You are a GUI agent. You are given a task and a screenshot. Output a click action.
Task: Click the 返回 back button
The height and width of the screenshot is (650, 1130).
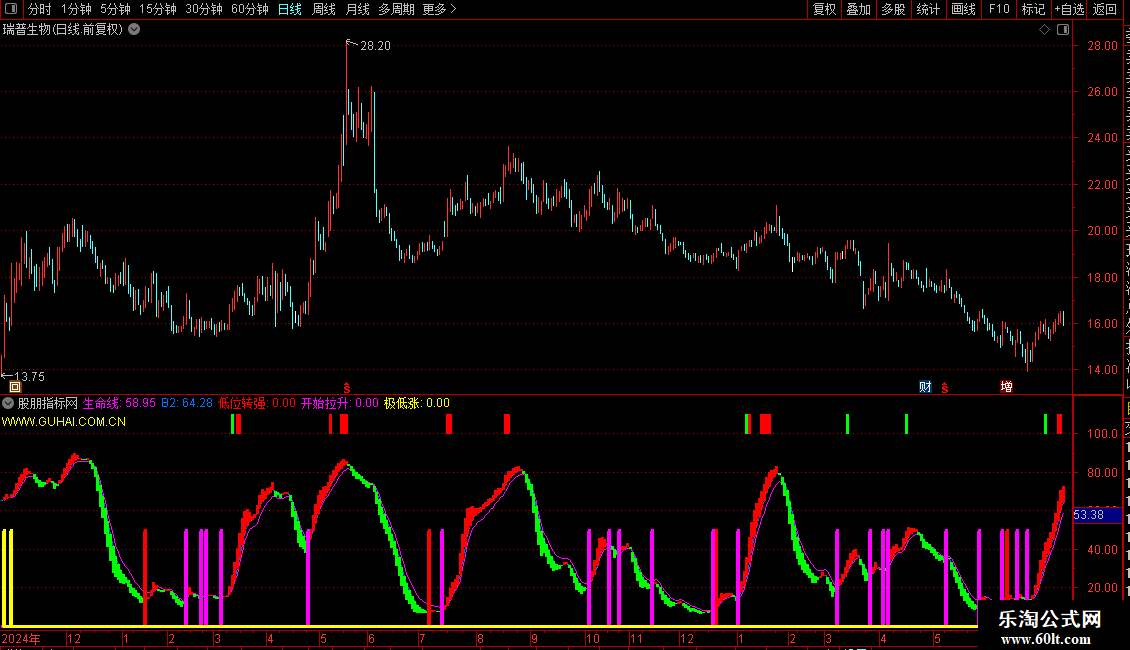pos(1105,9)
